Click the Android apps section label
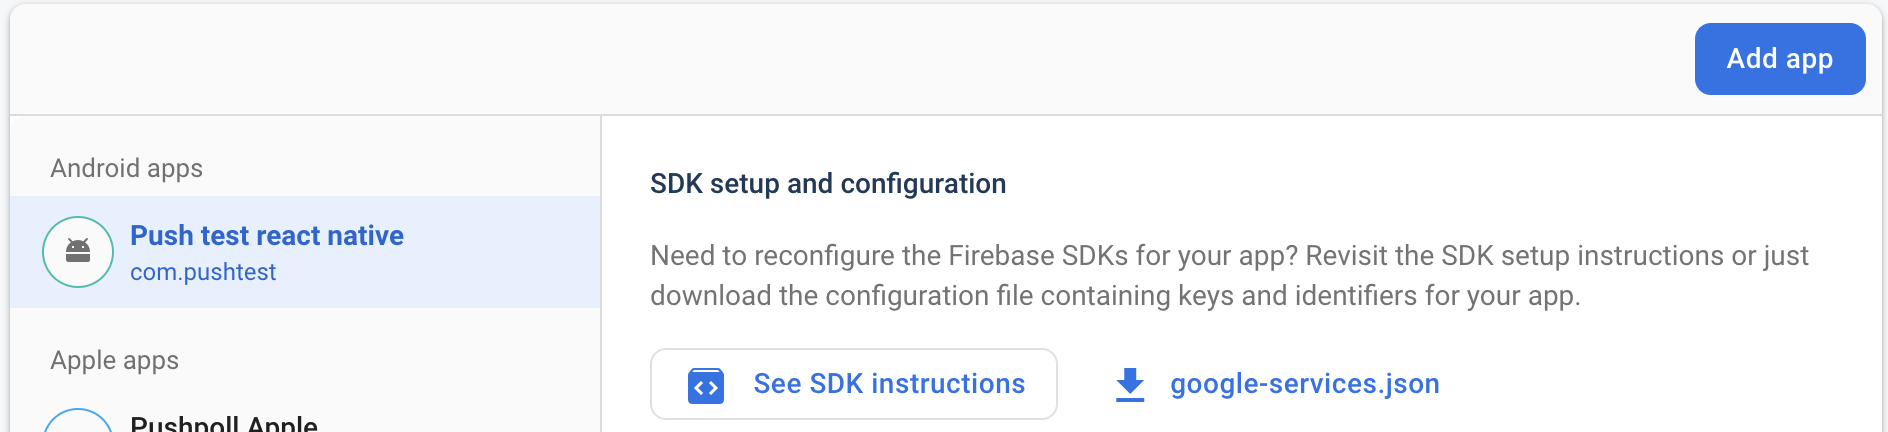1888x432 pixels. [127, 168]
